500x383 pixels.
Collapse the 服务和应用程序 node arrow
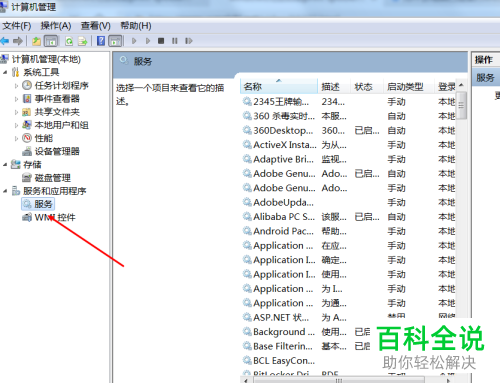pos(5,191)
